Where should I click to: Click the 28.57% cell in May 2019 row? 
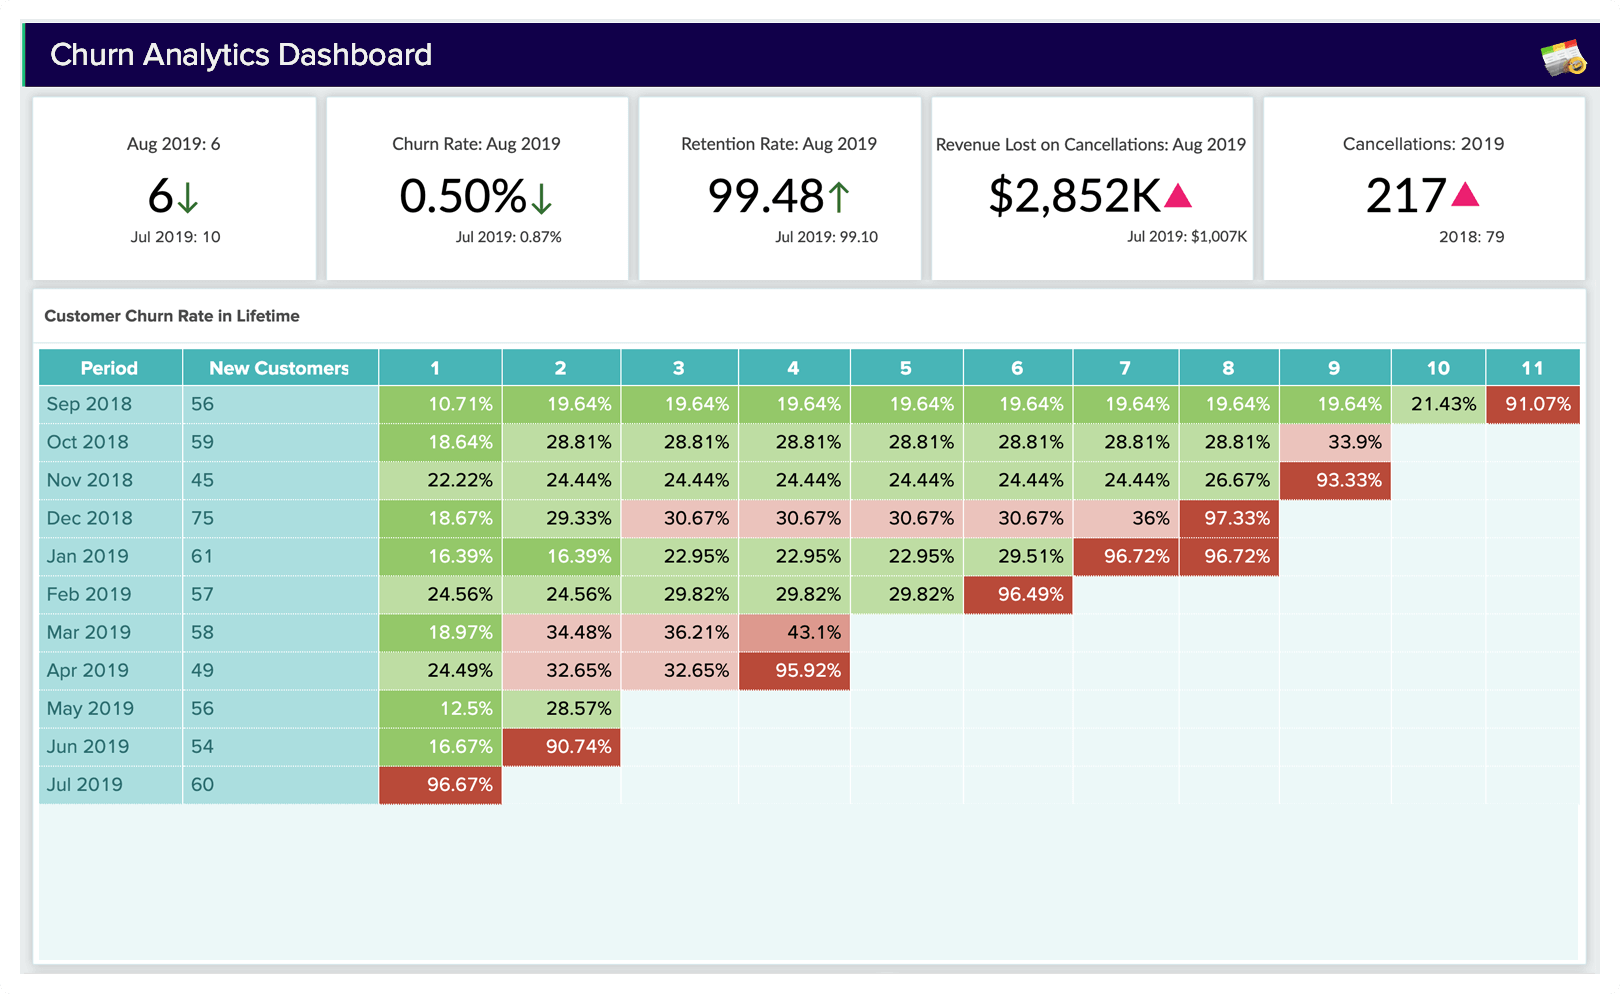[561, 708]
